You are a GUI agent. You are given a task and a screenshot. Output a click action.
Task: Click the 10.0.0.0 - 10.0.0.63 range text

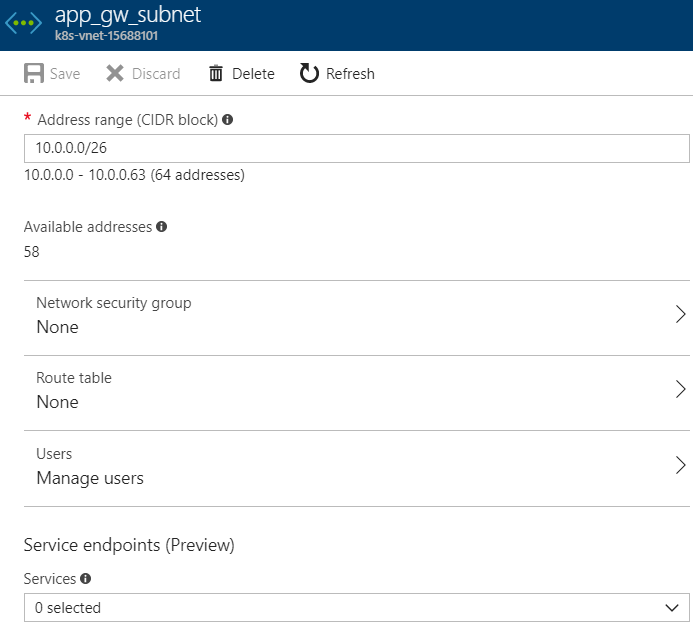(x=134, y=175)
